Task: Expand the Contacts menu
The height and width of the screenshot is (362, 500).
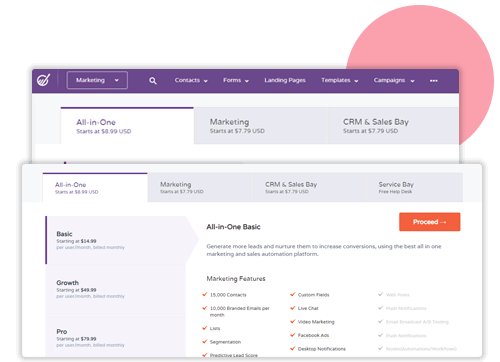Action: (x=191, y=80)
